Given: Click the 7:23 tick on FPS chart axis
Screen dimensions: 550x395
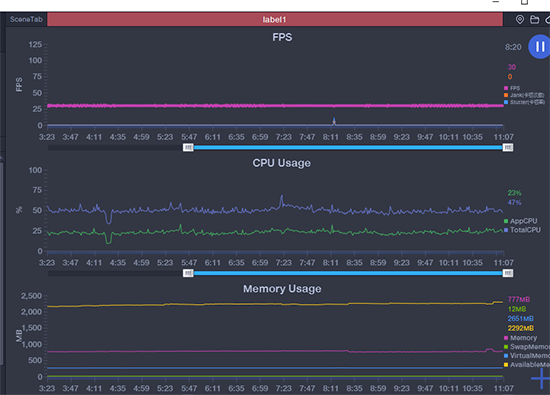Looking at the screenshot, I should click(x=283, y=137).
